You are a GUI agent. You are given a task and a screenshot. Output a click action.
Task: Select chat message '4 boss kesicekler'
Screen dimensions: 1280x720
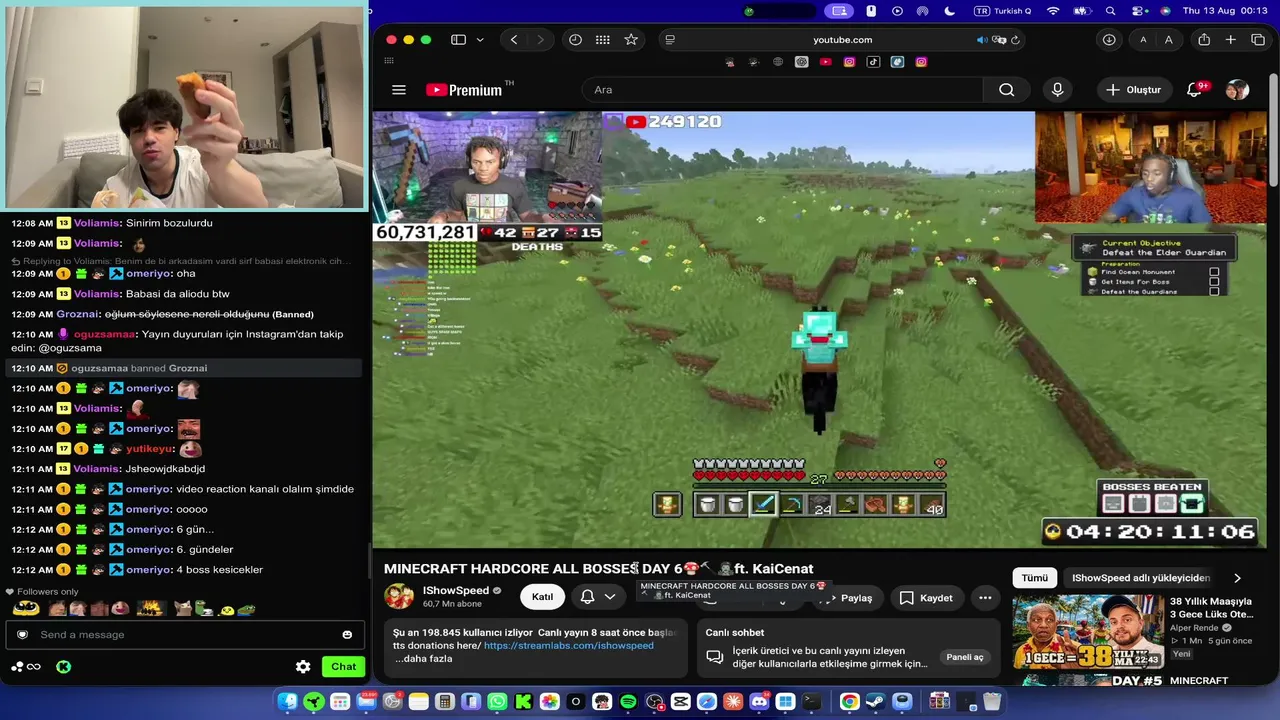click(219, 570)
